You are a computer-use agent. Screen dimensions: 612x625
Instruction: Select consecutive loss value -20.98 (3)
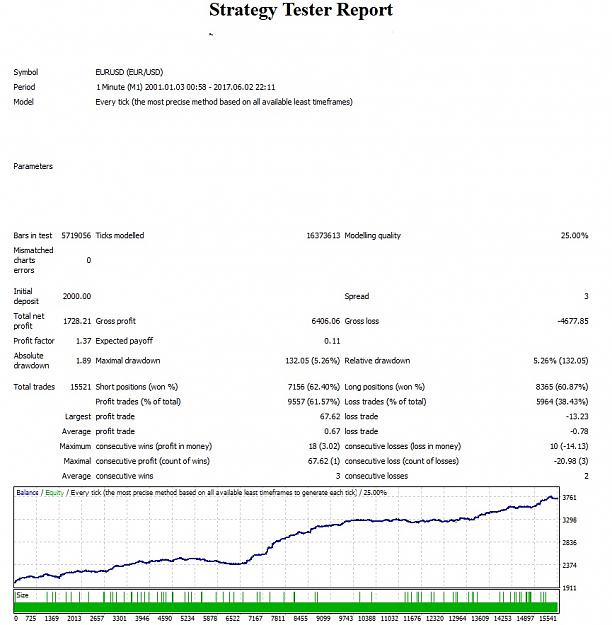[571, 461]
